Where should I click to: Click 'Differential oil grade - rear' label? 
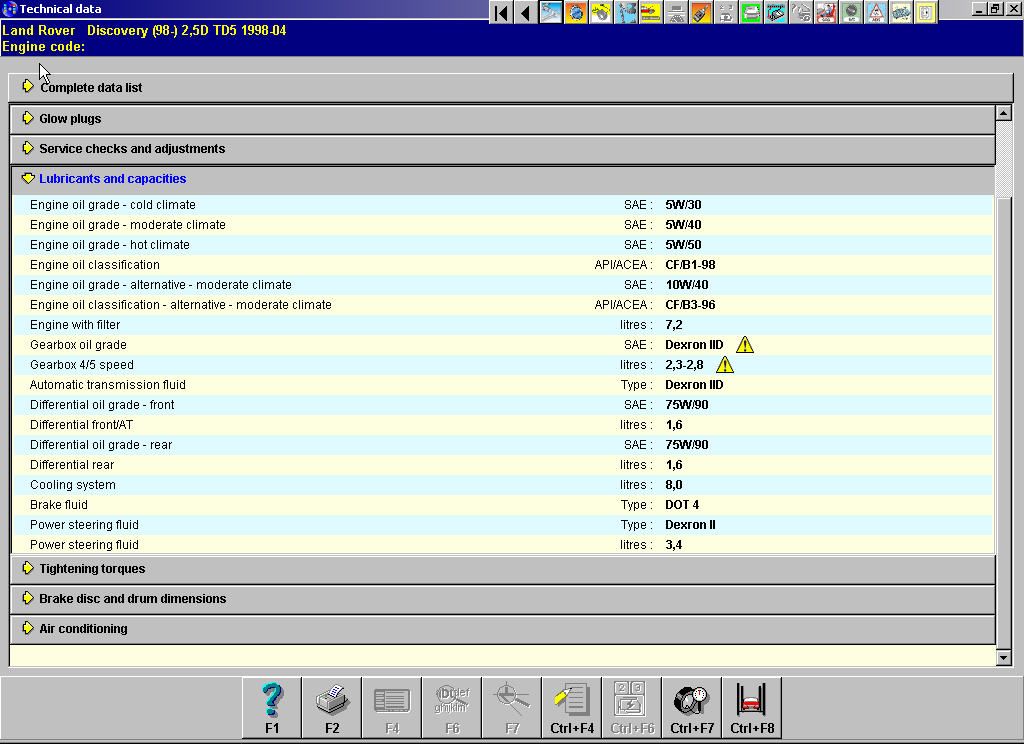pyautogui.click(x=101, y=445)
